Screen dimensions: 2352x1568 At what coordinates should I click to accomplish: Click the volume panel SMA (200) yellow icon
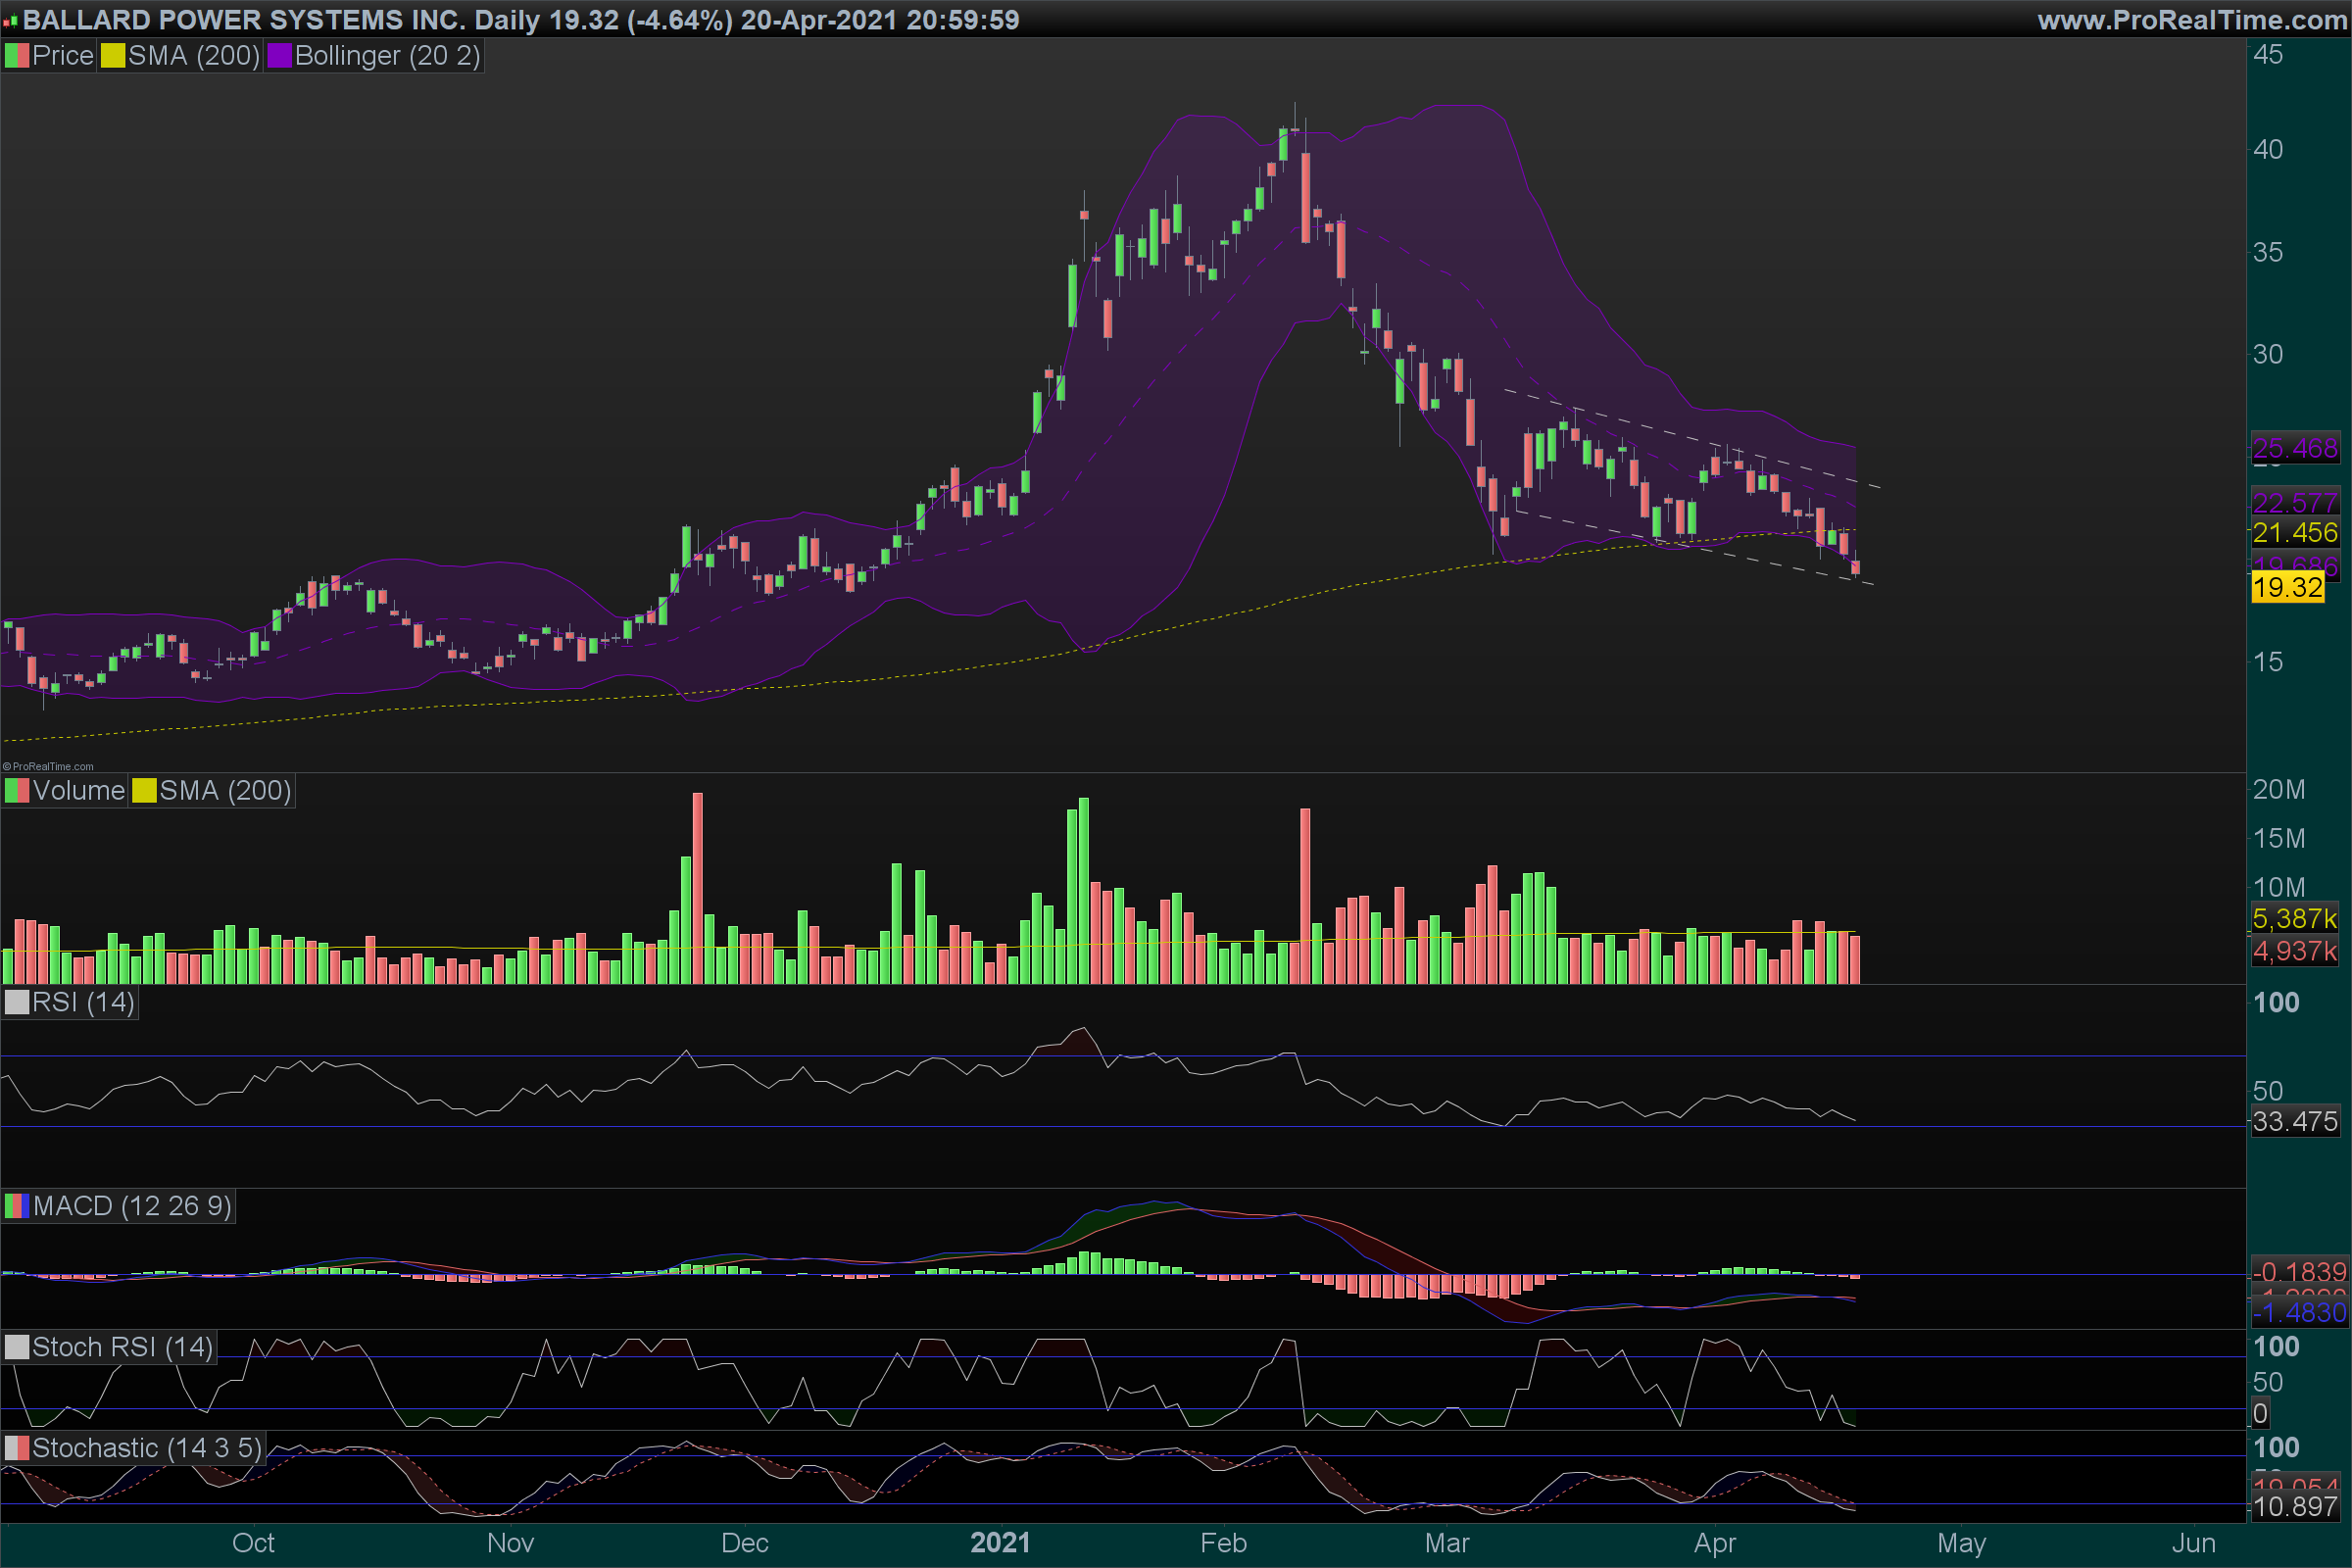point(144,791)
